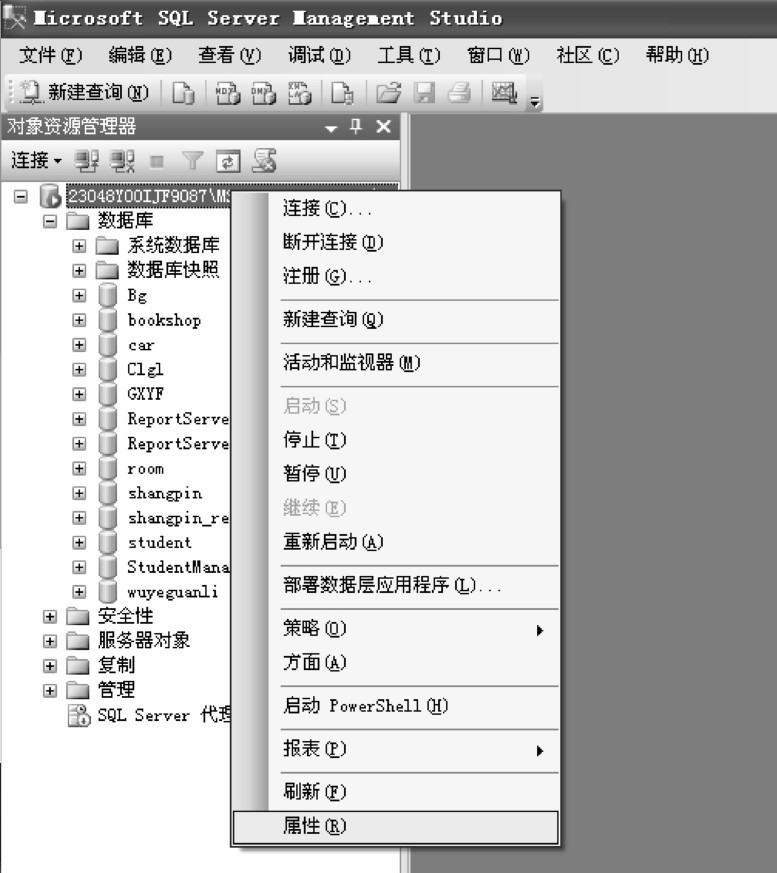Open toolbar options overflow arrow

(535, 102)
